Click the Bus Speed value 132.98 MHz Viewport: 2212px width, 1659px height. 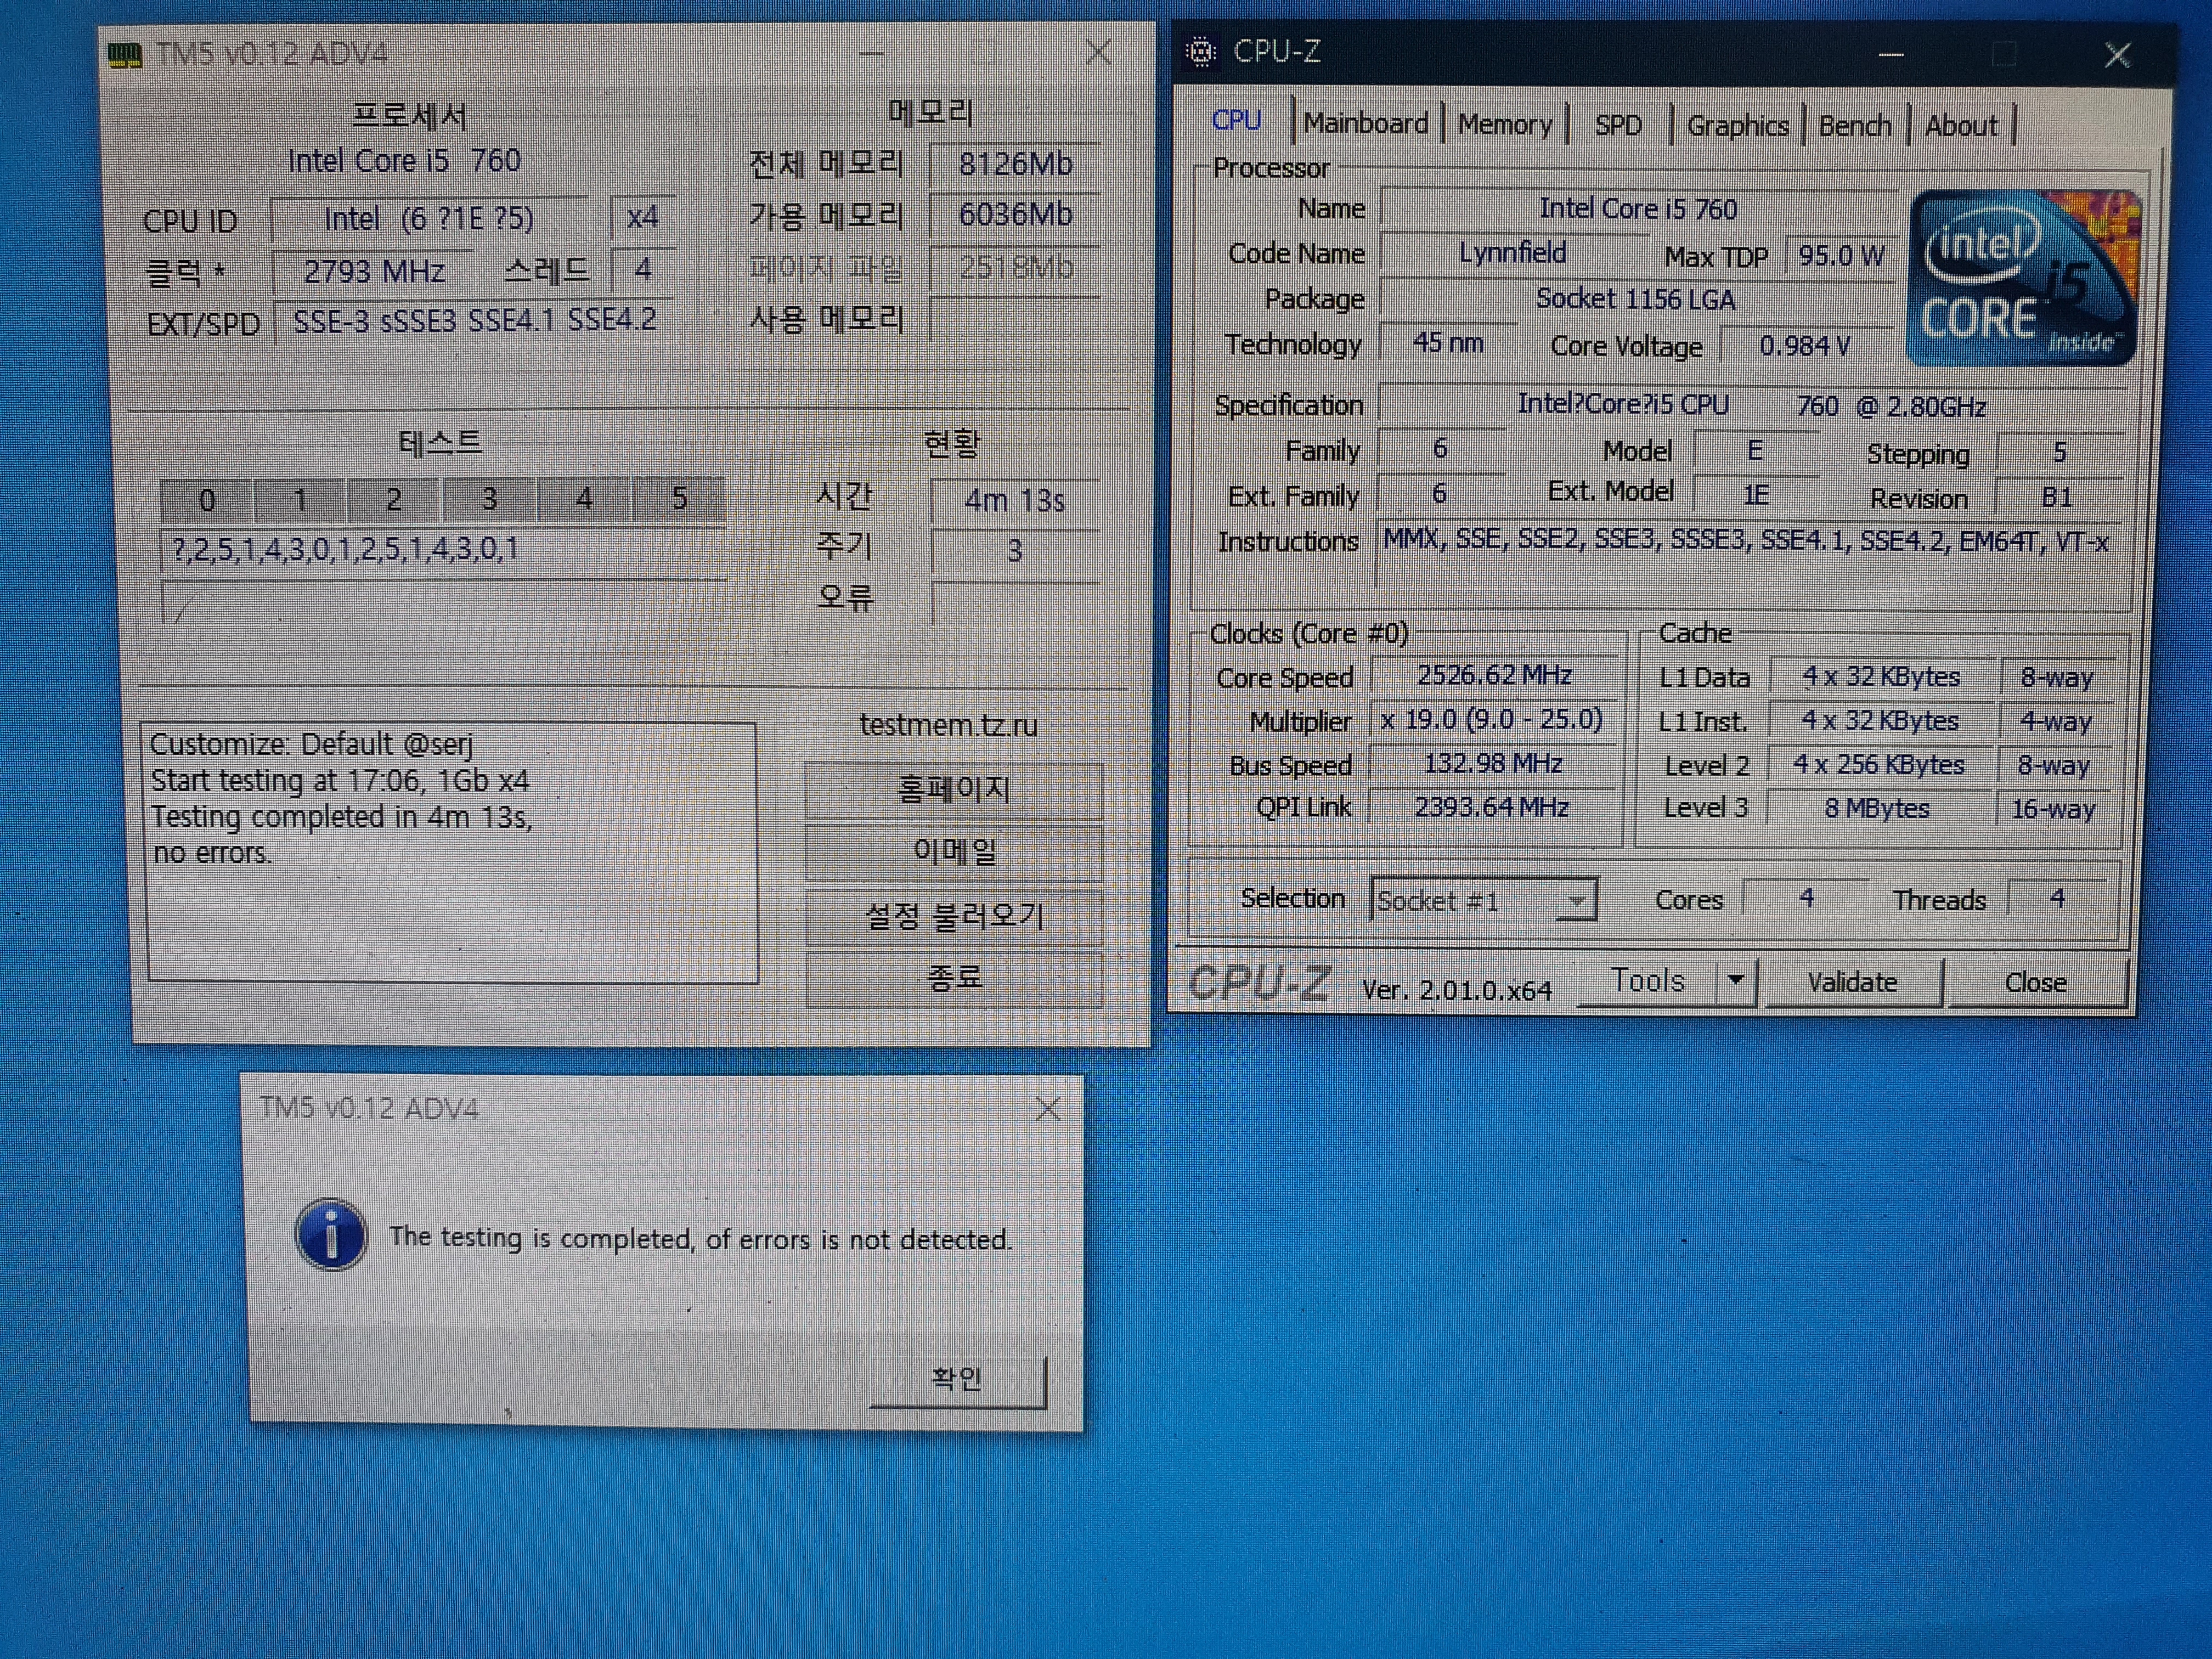(x=1493, y=764)
